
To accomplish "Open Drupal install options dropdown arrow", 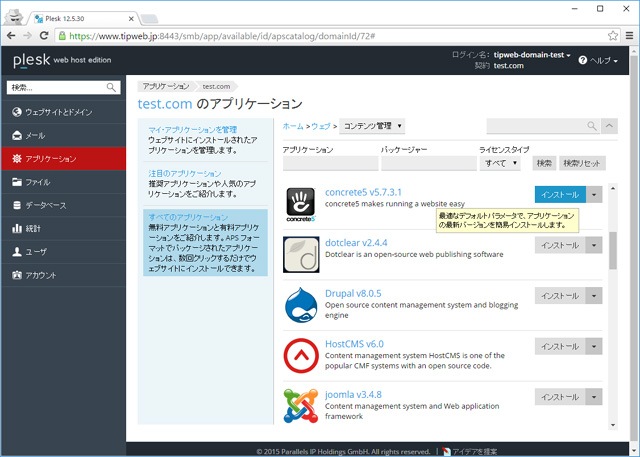I will [594, 296].
